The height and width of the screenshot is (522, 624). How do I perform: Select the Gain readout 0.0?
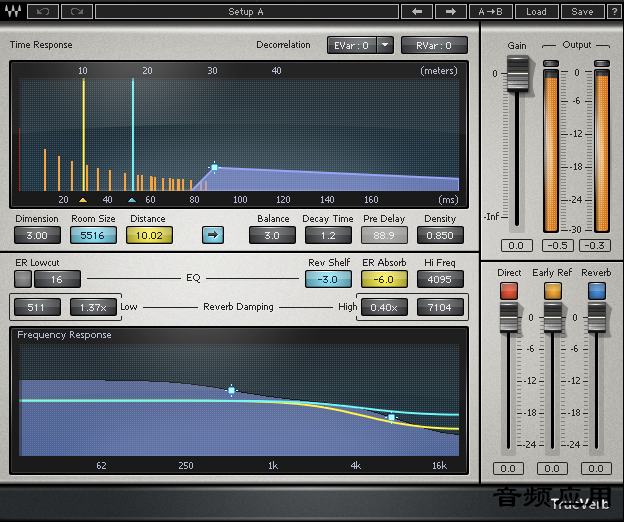516,245
